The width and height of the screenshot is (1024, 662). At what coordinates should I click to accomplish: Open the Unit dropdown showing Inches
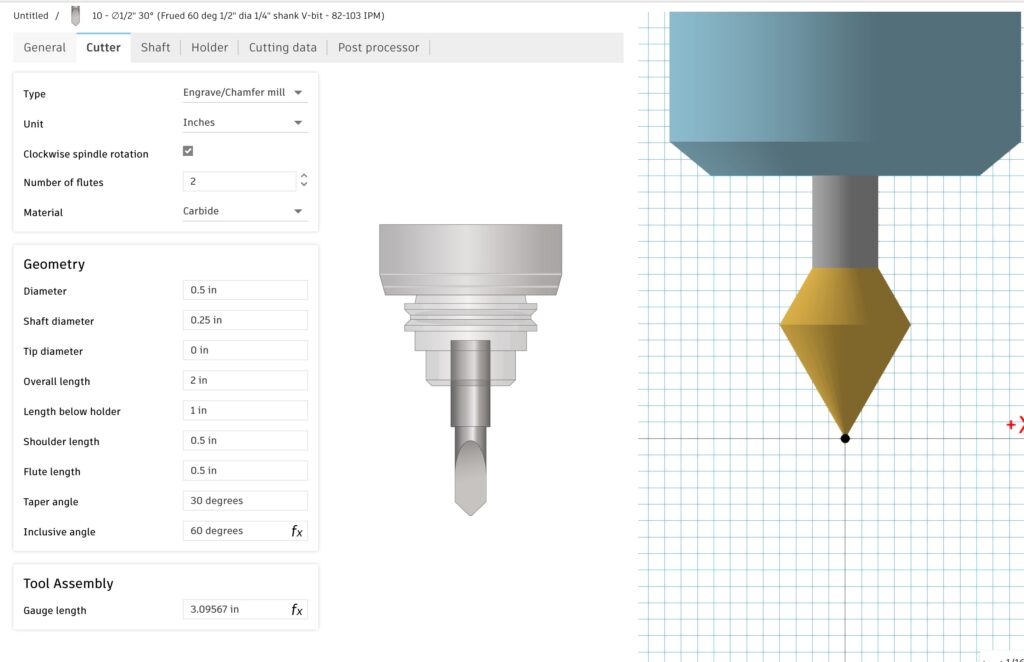[x=245, y=123]
